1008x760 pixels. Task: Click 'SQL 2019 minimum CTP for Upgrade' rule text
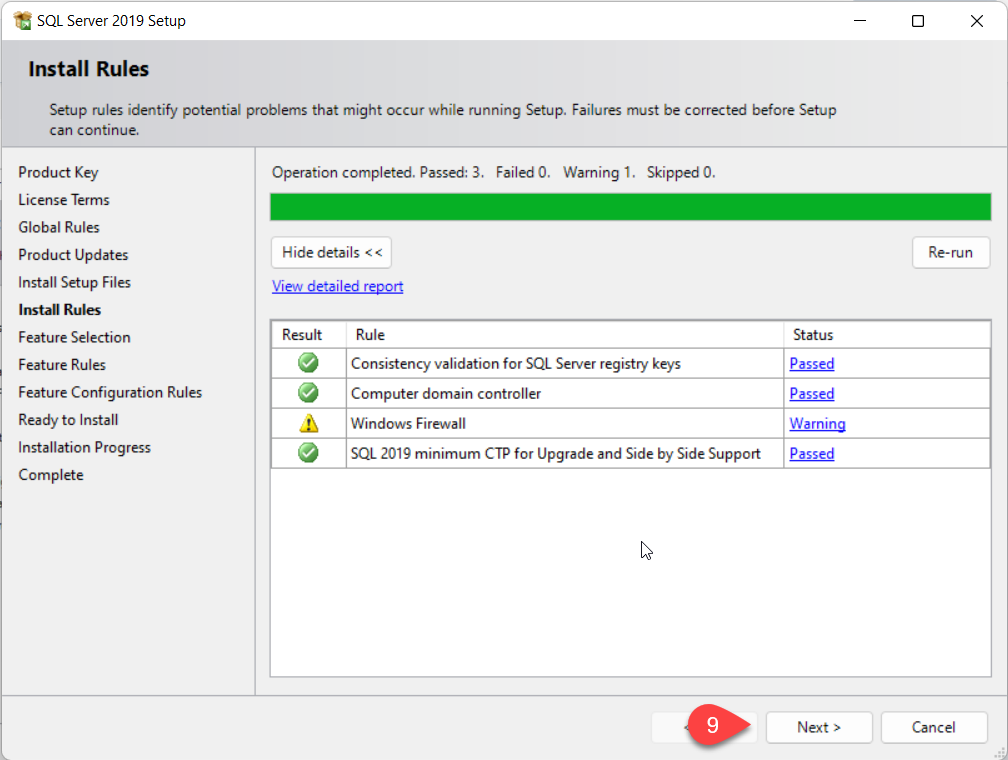(x=555, y=453)
